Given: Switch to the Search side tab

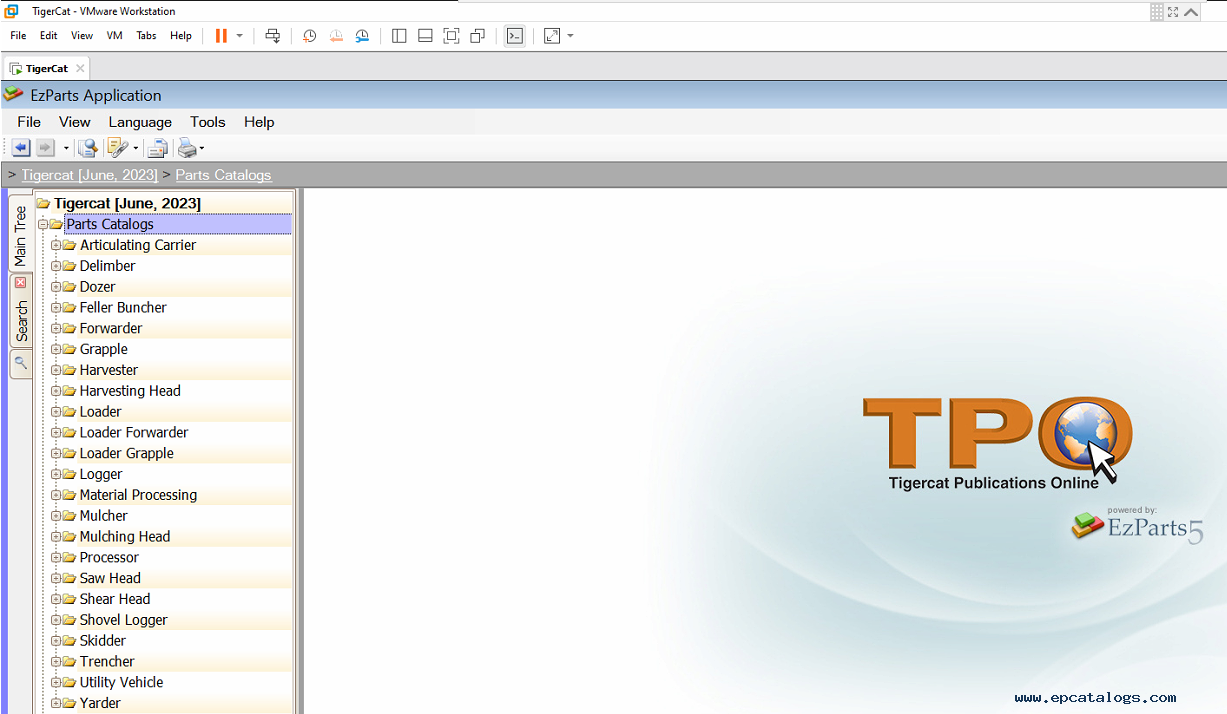Looking at the screenshot, I should (20, 320).
